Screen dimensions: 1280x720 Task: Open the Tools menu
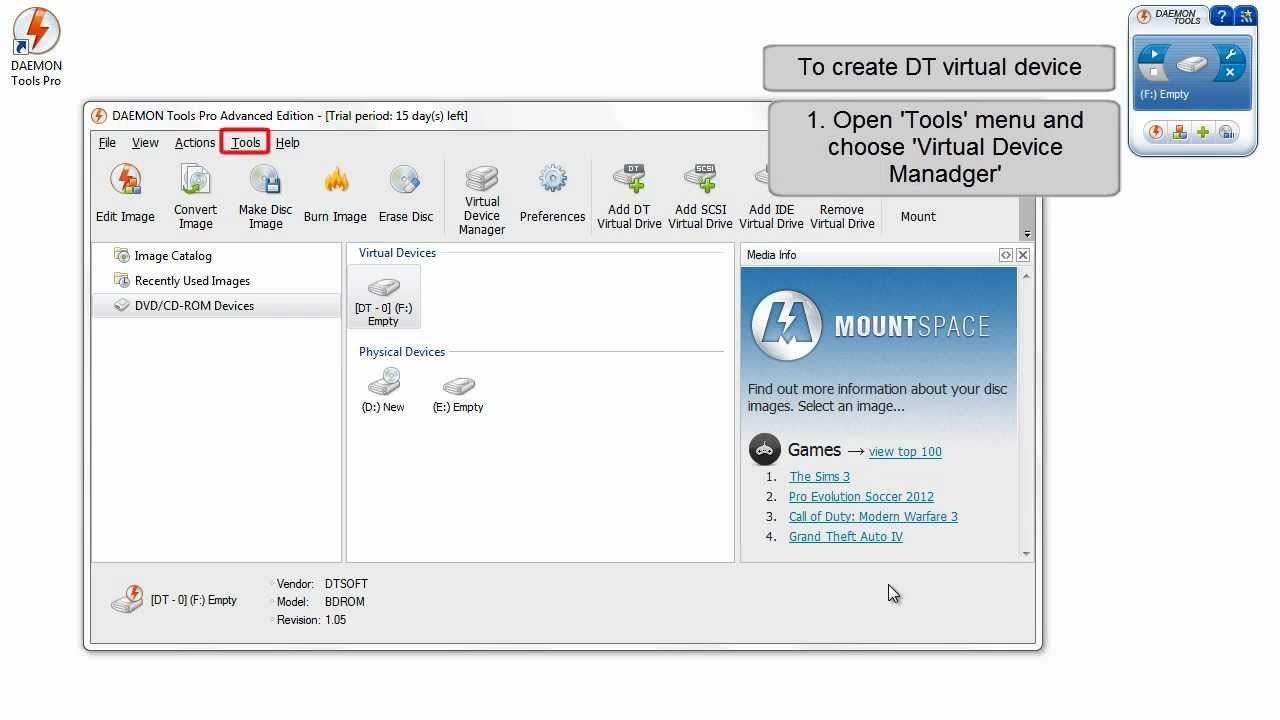coord(245,143)
